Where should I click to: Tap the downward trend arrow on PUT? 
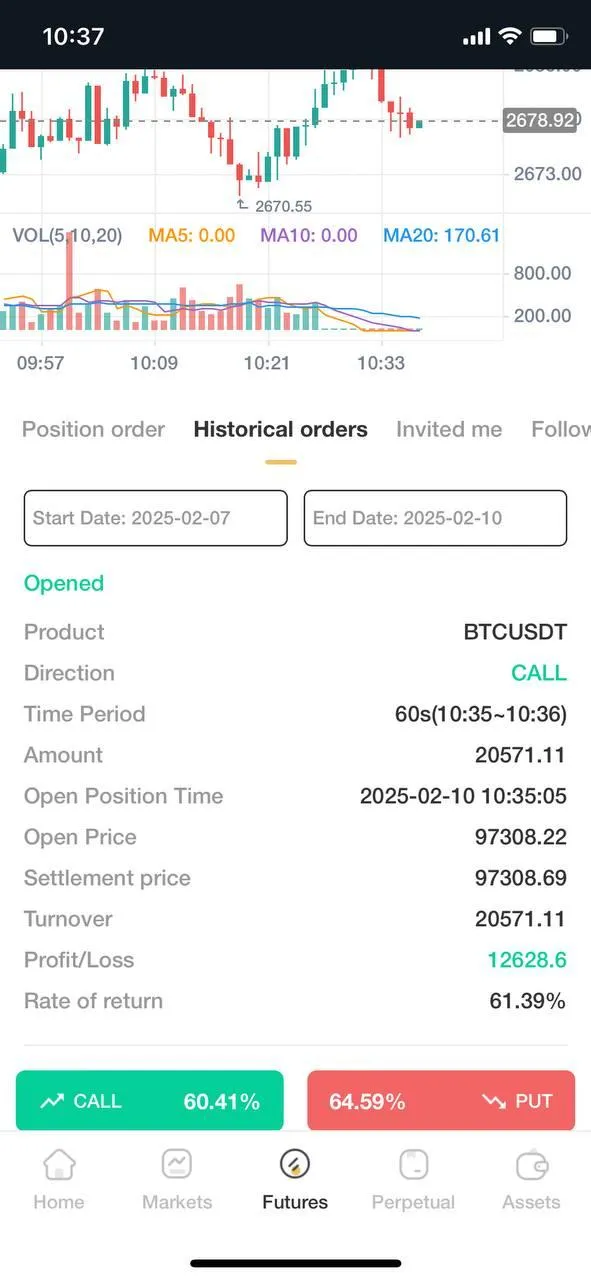click(494, 1101)
